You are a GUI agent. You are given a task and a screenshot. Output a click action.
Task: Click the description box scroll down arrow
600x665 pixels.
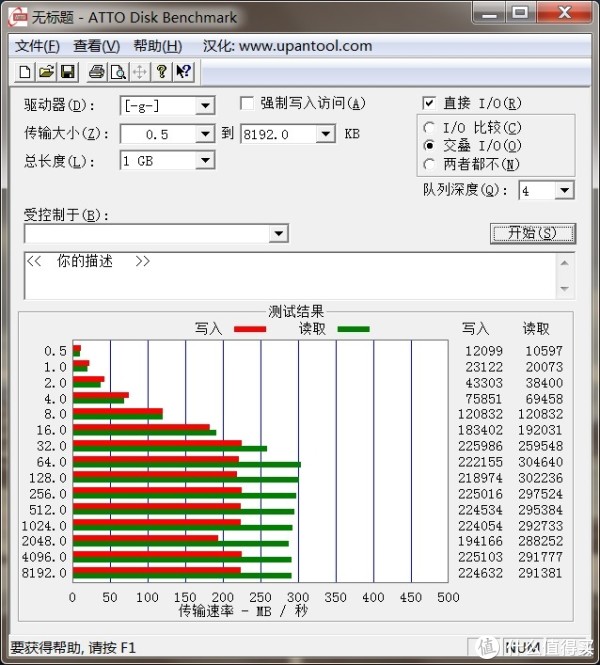click(564, 288)
